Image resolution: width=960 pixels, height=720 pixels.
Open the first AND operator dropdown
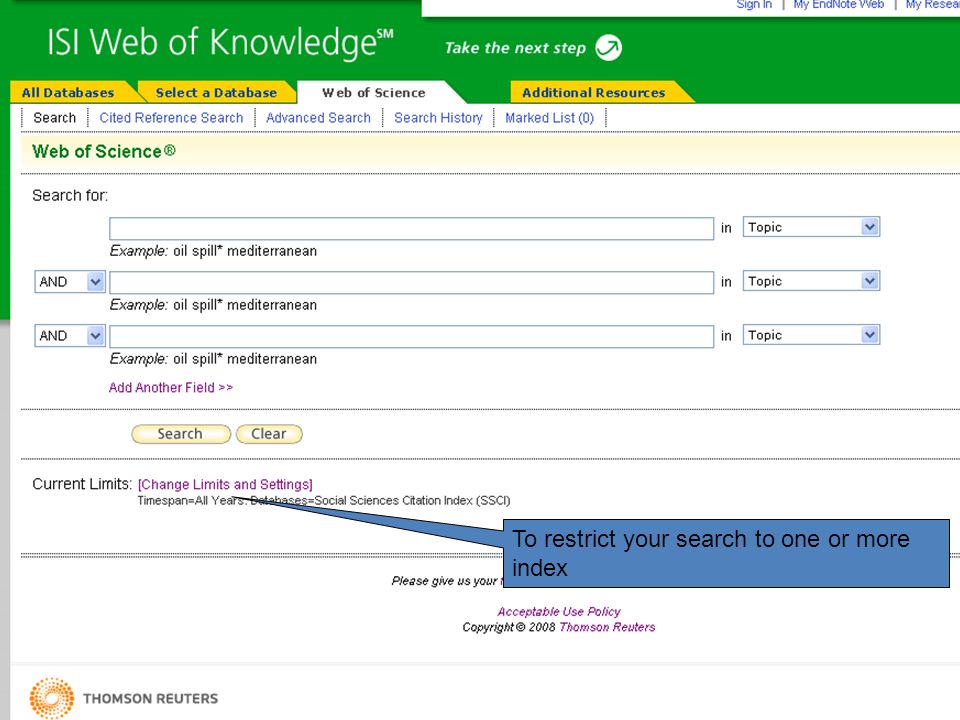coord(70,282)
